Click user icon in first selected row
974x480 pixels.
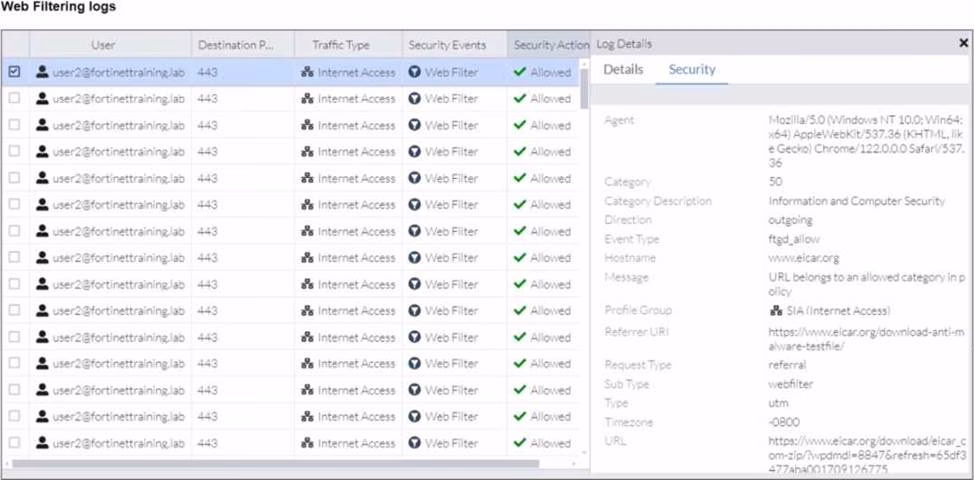[x=42, y=72]
